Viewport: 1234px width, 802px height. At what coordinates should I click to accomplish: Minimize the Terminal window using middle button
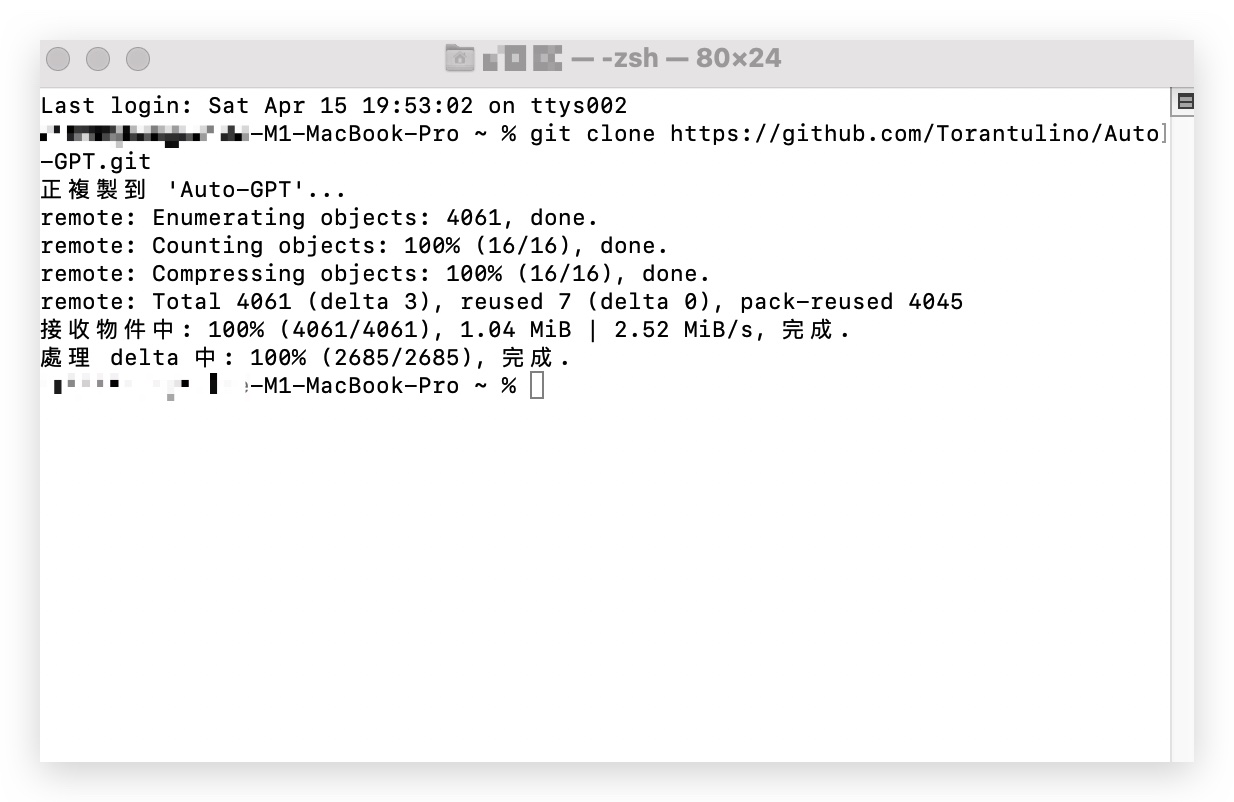[x=98, y=59]
